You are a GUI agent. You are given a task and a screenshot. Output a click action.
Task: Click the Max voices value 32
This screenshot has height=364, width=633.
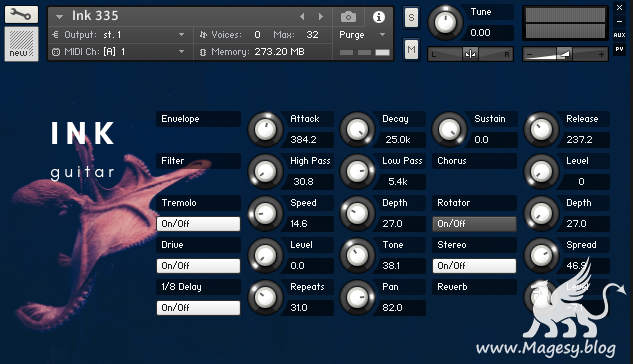pos(312,35)
